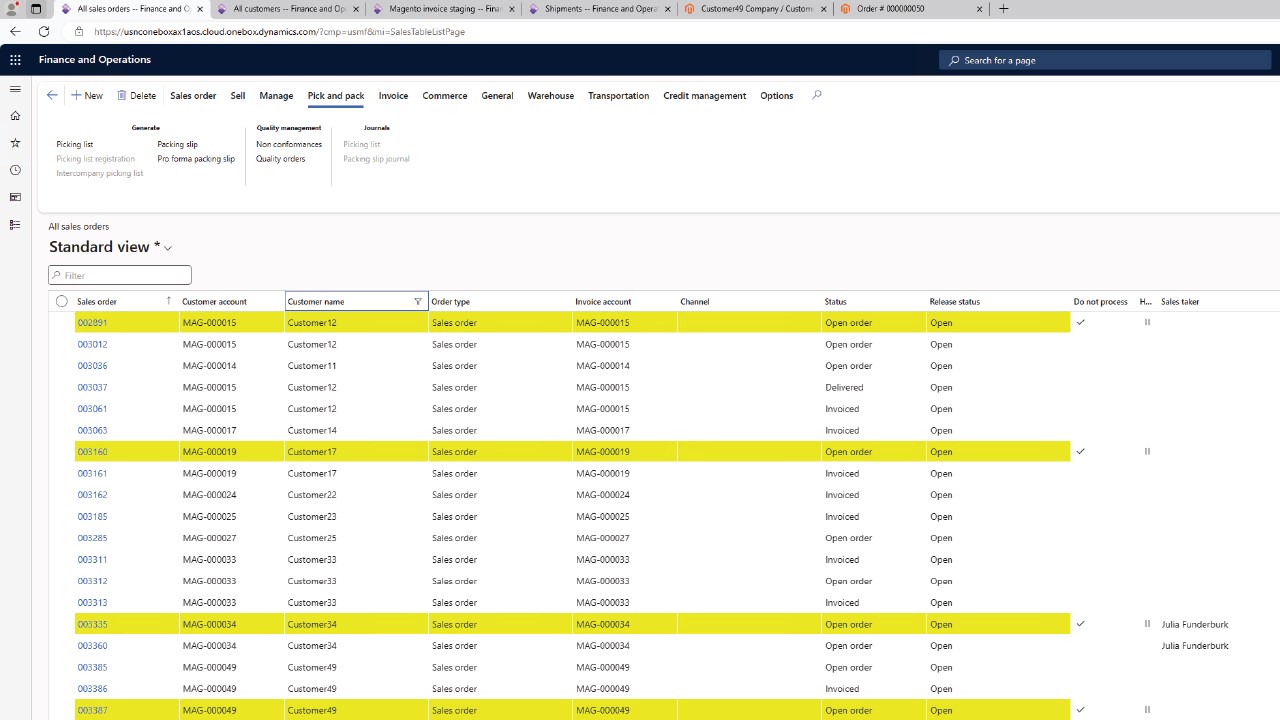Open sales order 003386 link
The image size is (1280, 720).
(x=92, y=689)
